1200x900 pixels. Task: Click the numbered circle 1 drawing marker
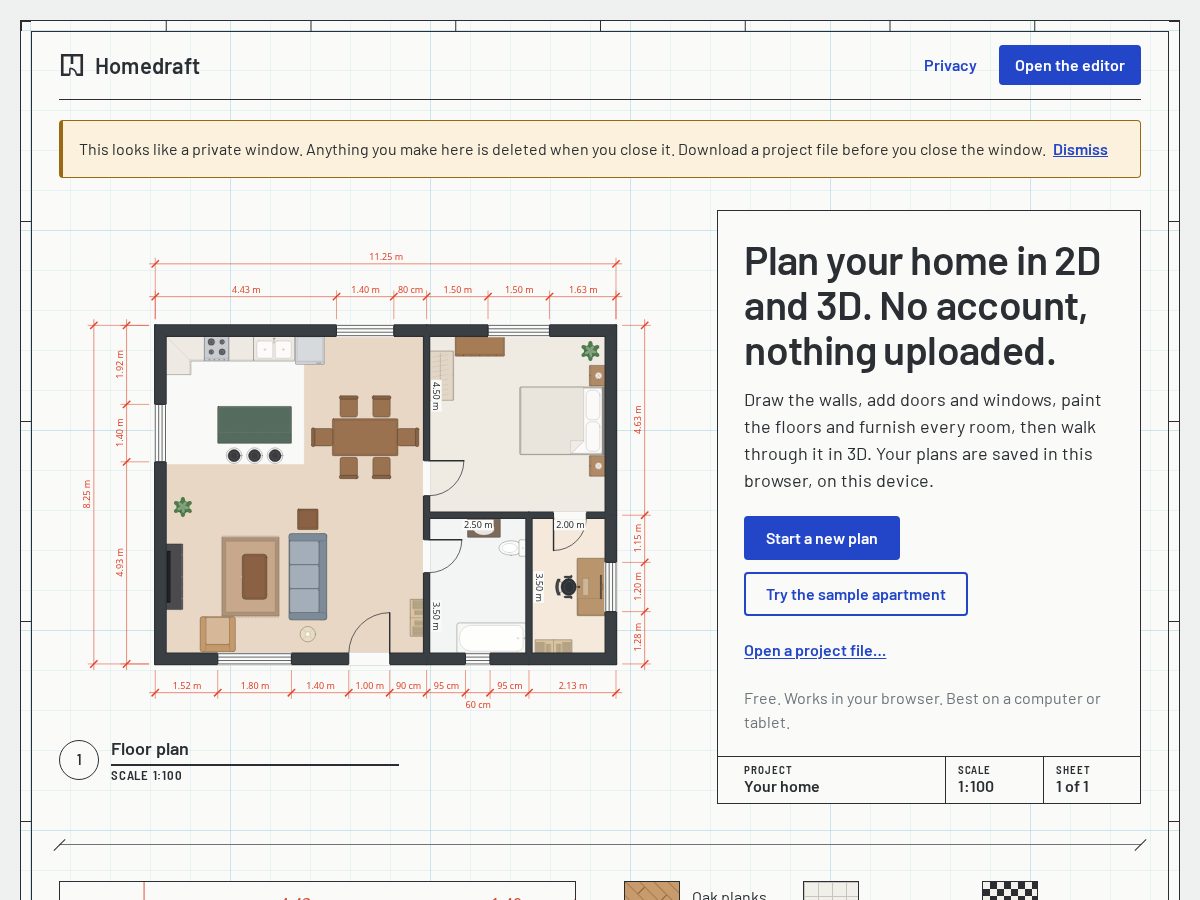pos(79,760)
